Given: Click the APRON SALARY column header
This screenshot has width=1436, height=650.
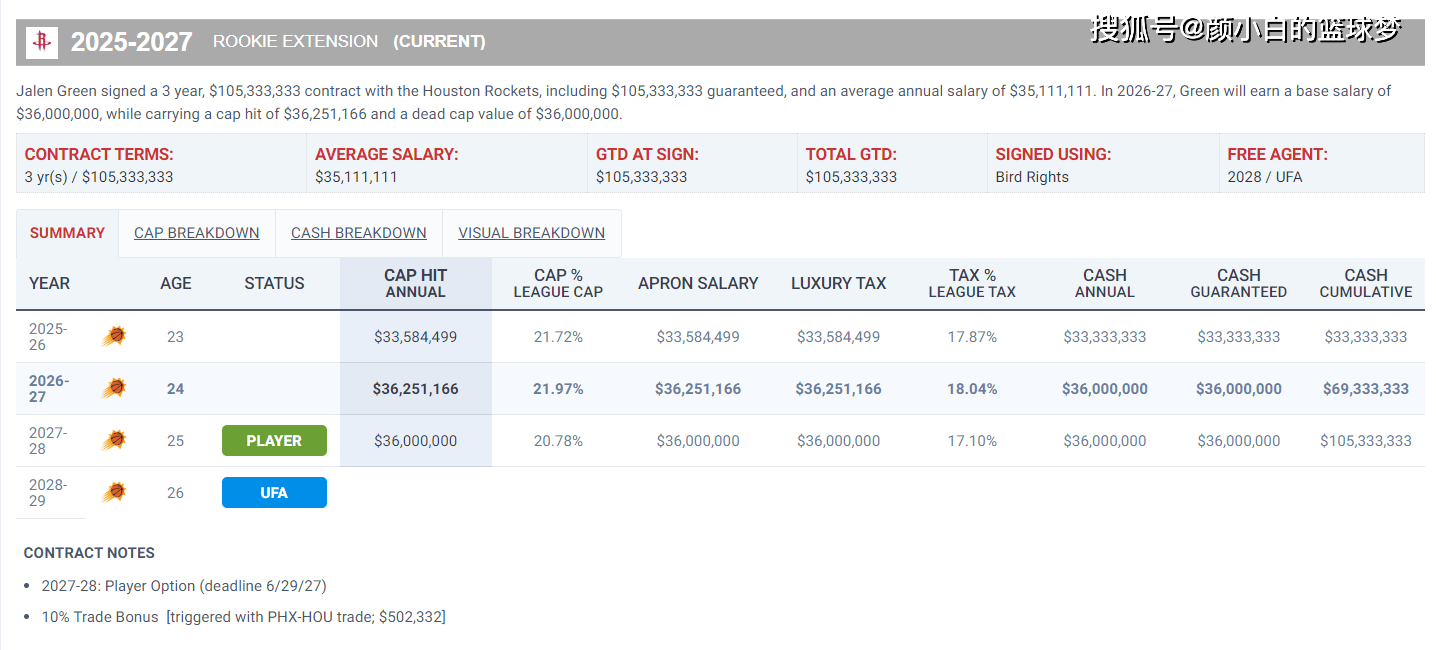Looking at the screenshot, I should point(698,283).
